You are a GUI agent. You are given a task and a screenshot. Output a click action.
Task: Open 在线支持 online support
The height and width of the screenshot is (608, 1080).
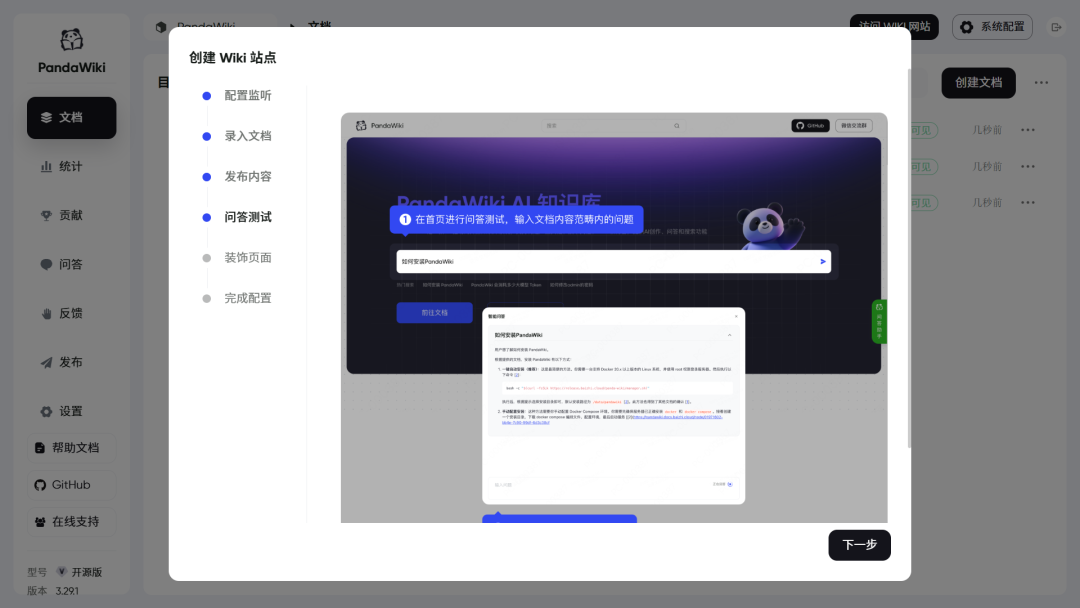(x=72, y=521)
